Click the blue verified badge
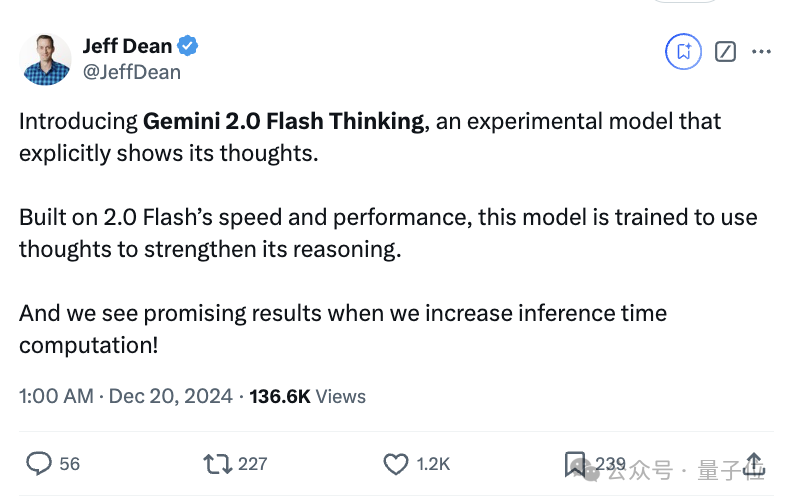 tap(188, 46)
